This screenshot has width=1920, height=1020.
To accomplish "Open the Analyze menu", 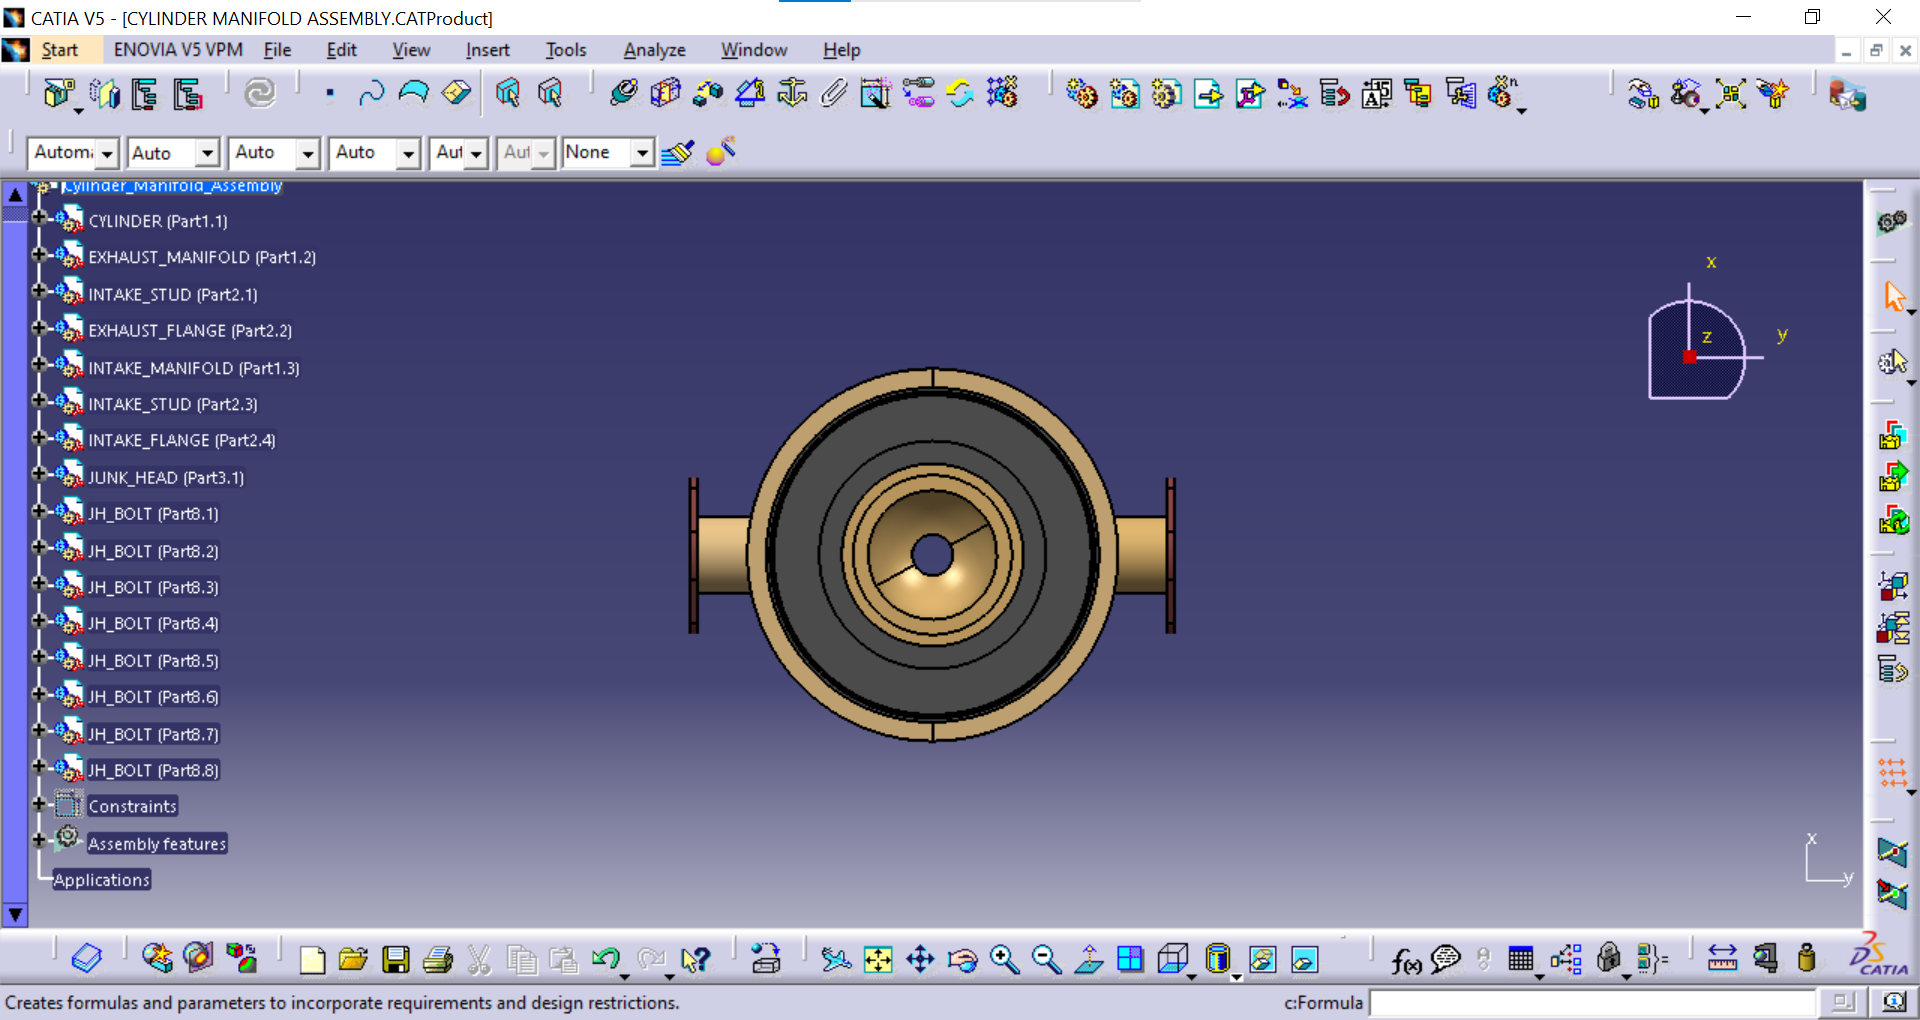I will (x=654, y=50).
